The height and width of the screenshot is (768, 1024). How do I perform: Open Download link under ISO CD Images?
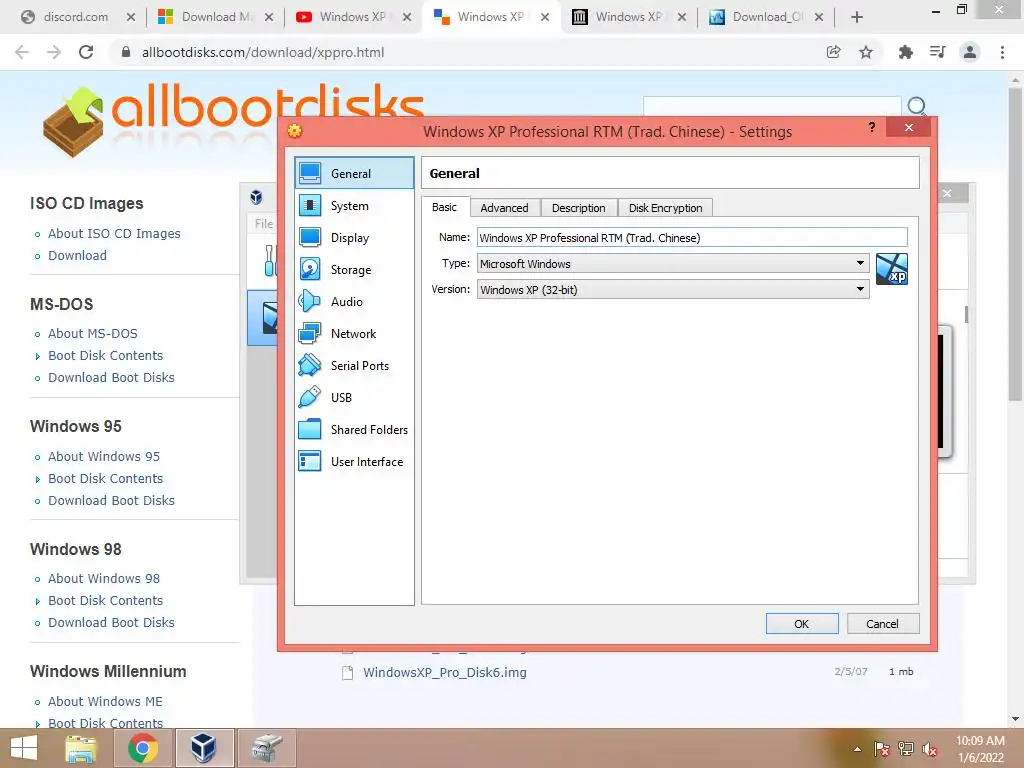pos(77,255)
